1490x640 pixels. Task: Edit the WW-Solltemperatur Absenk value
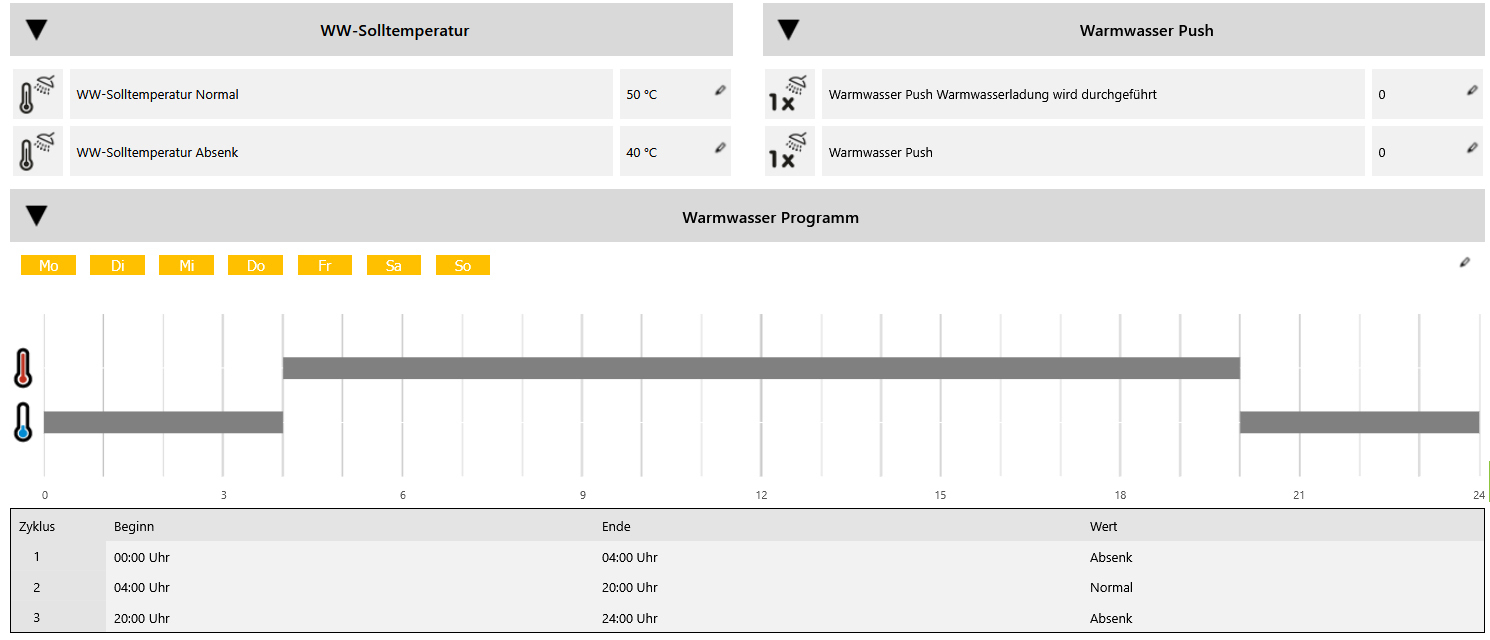coord(720,149)
